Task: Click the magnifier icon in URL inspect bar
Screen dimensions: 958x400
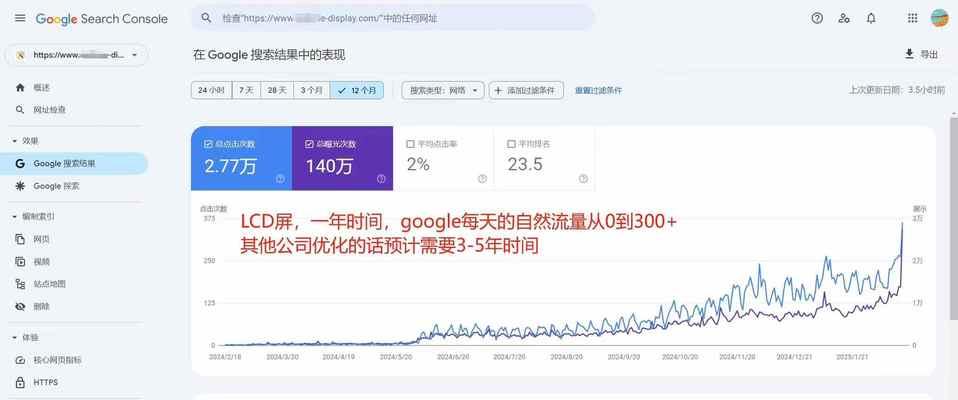Action: 207,18
